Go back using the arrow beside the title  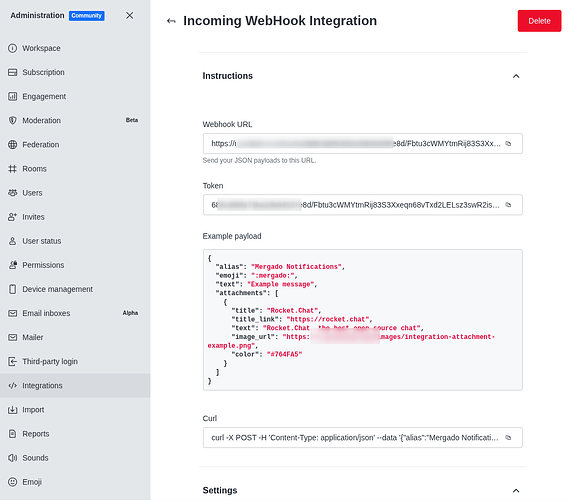(x=171, y=21)
